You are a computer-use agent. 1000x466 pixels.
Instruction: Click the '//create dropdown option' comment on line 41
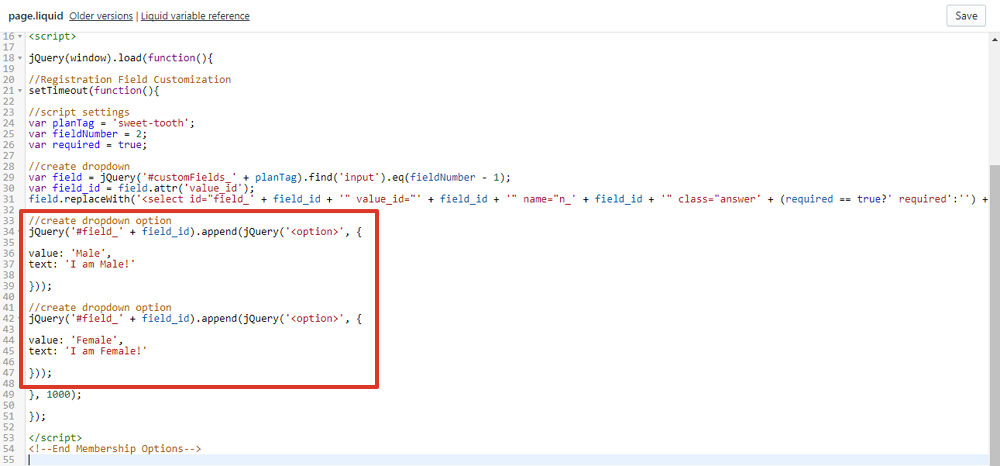(x=99, y=307)
